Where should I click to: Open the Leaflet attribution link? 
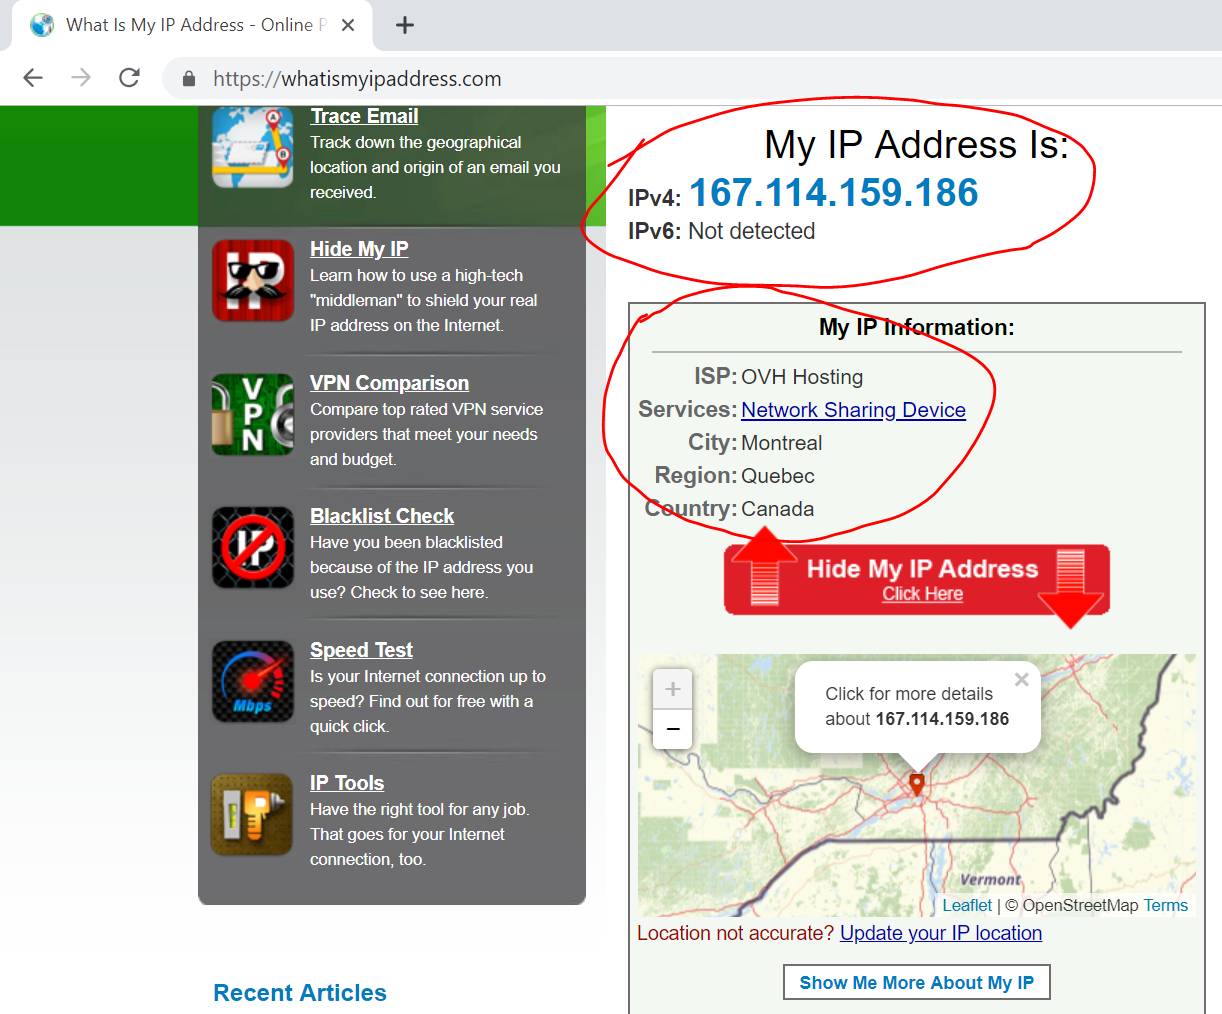click(967, 905)
